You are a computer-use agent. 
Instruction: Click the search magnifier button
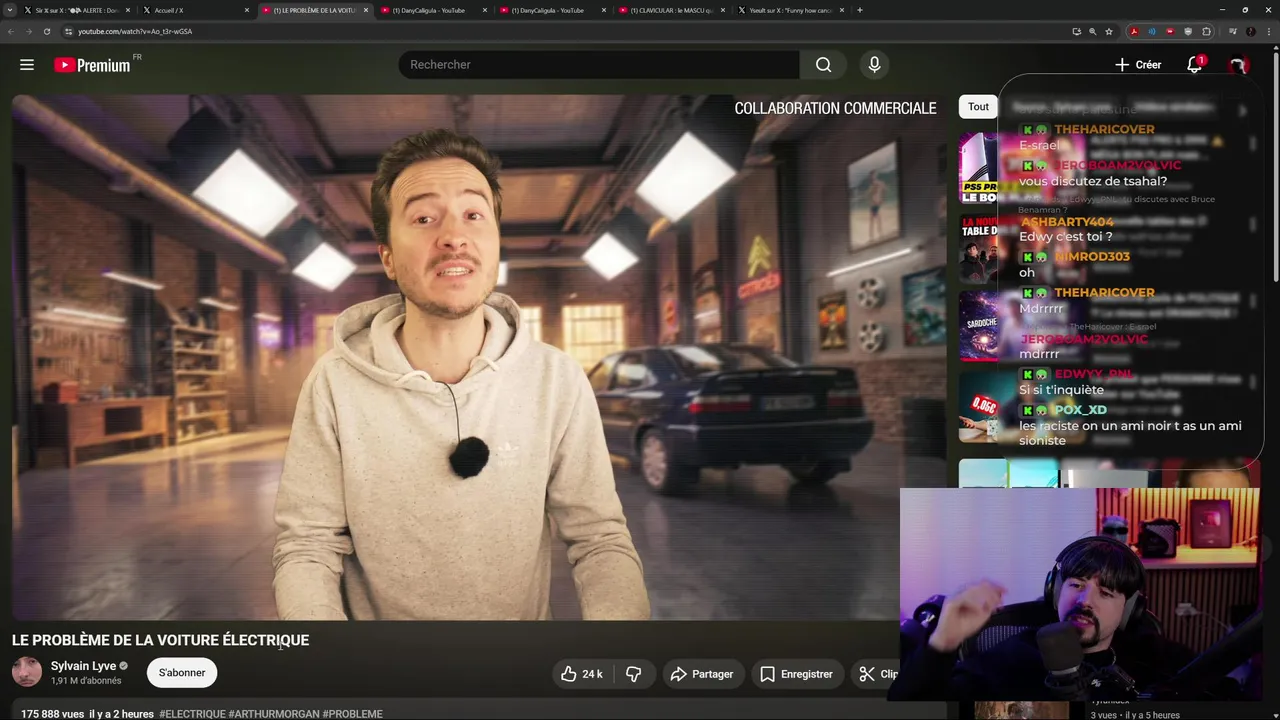823,65
